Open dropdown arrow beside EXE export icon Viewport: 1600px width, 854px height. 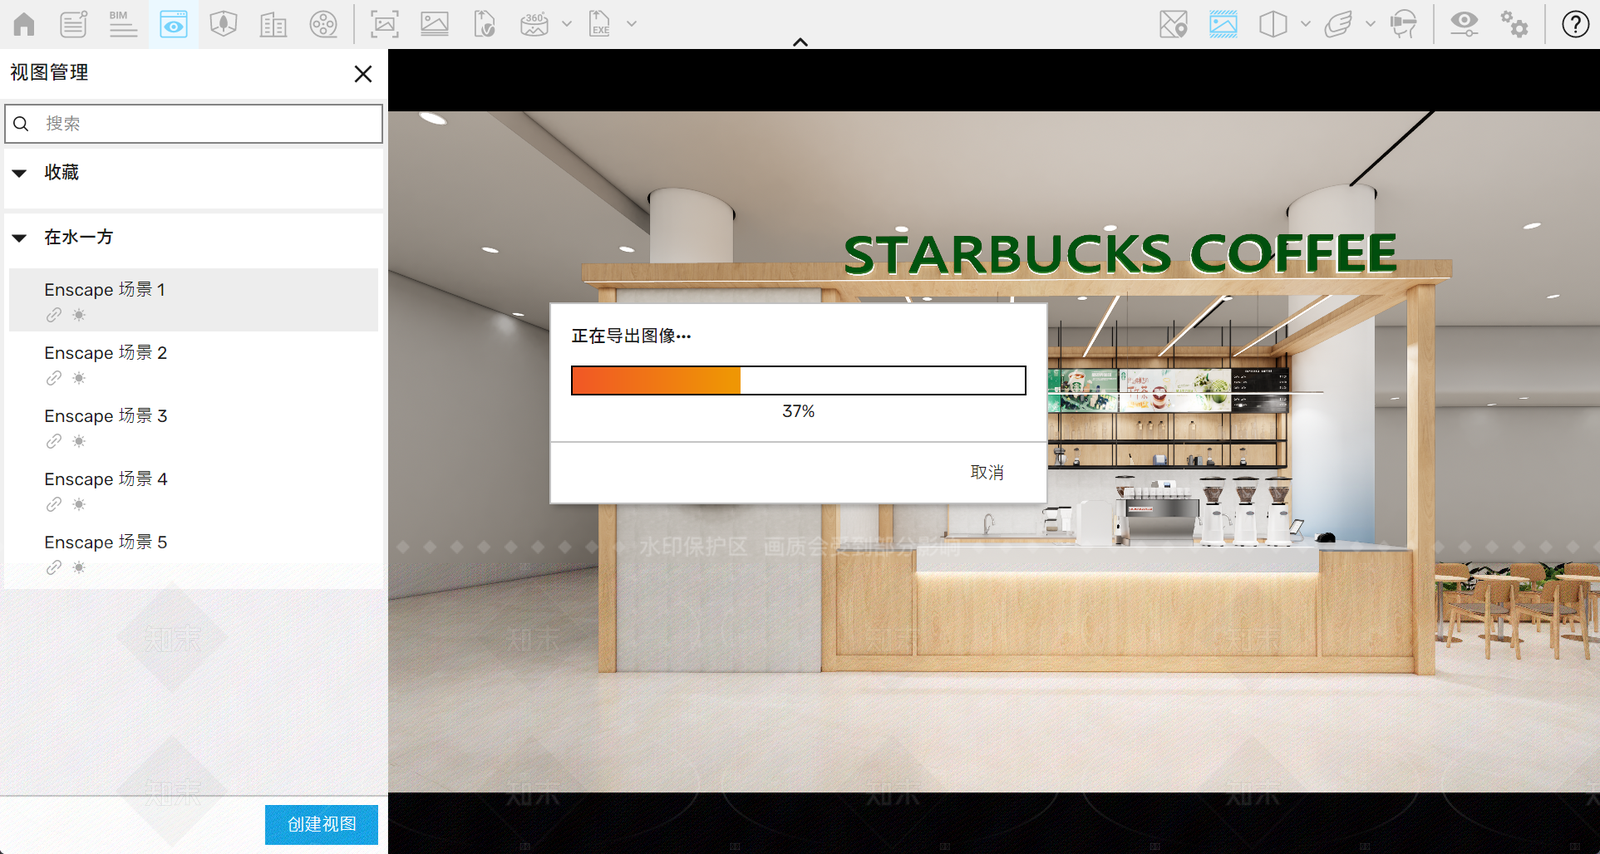631,24
